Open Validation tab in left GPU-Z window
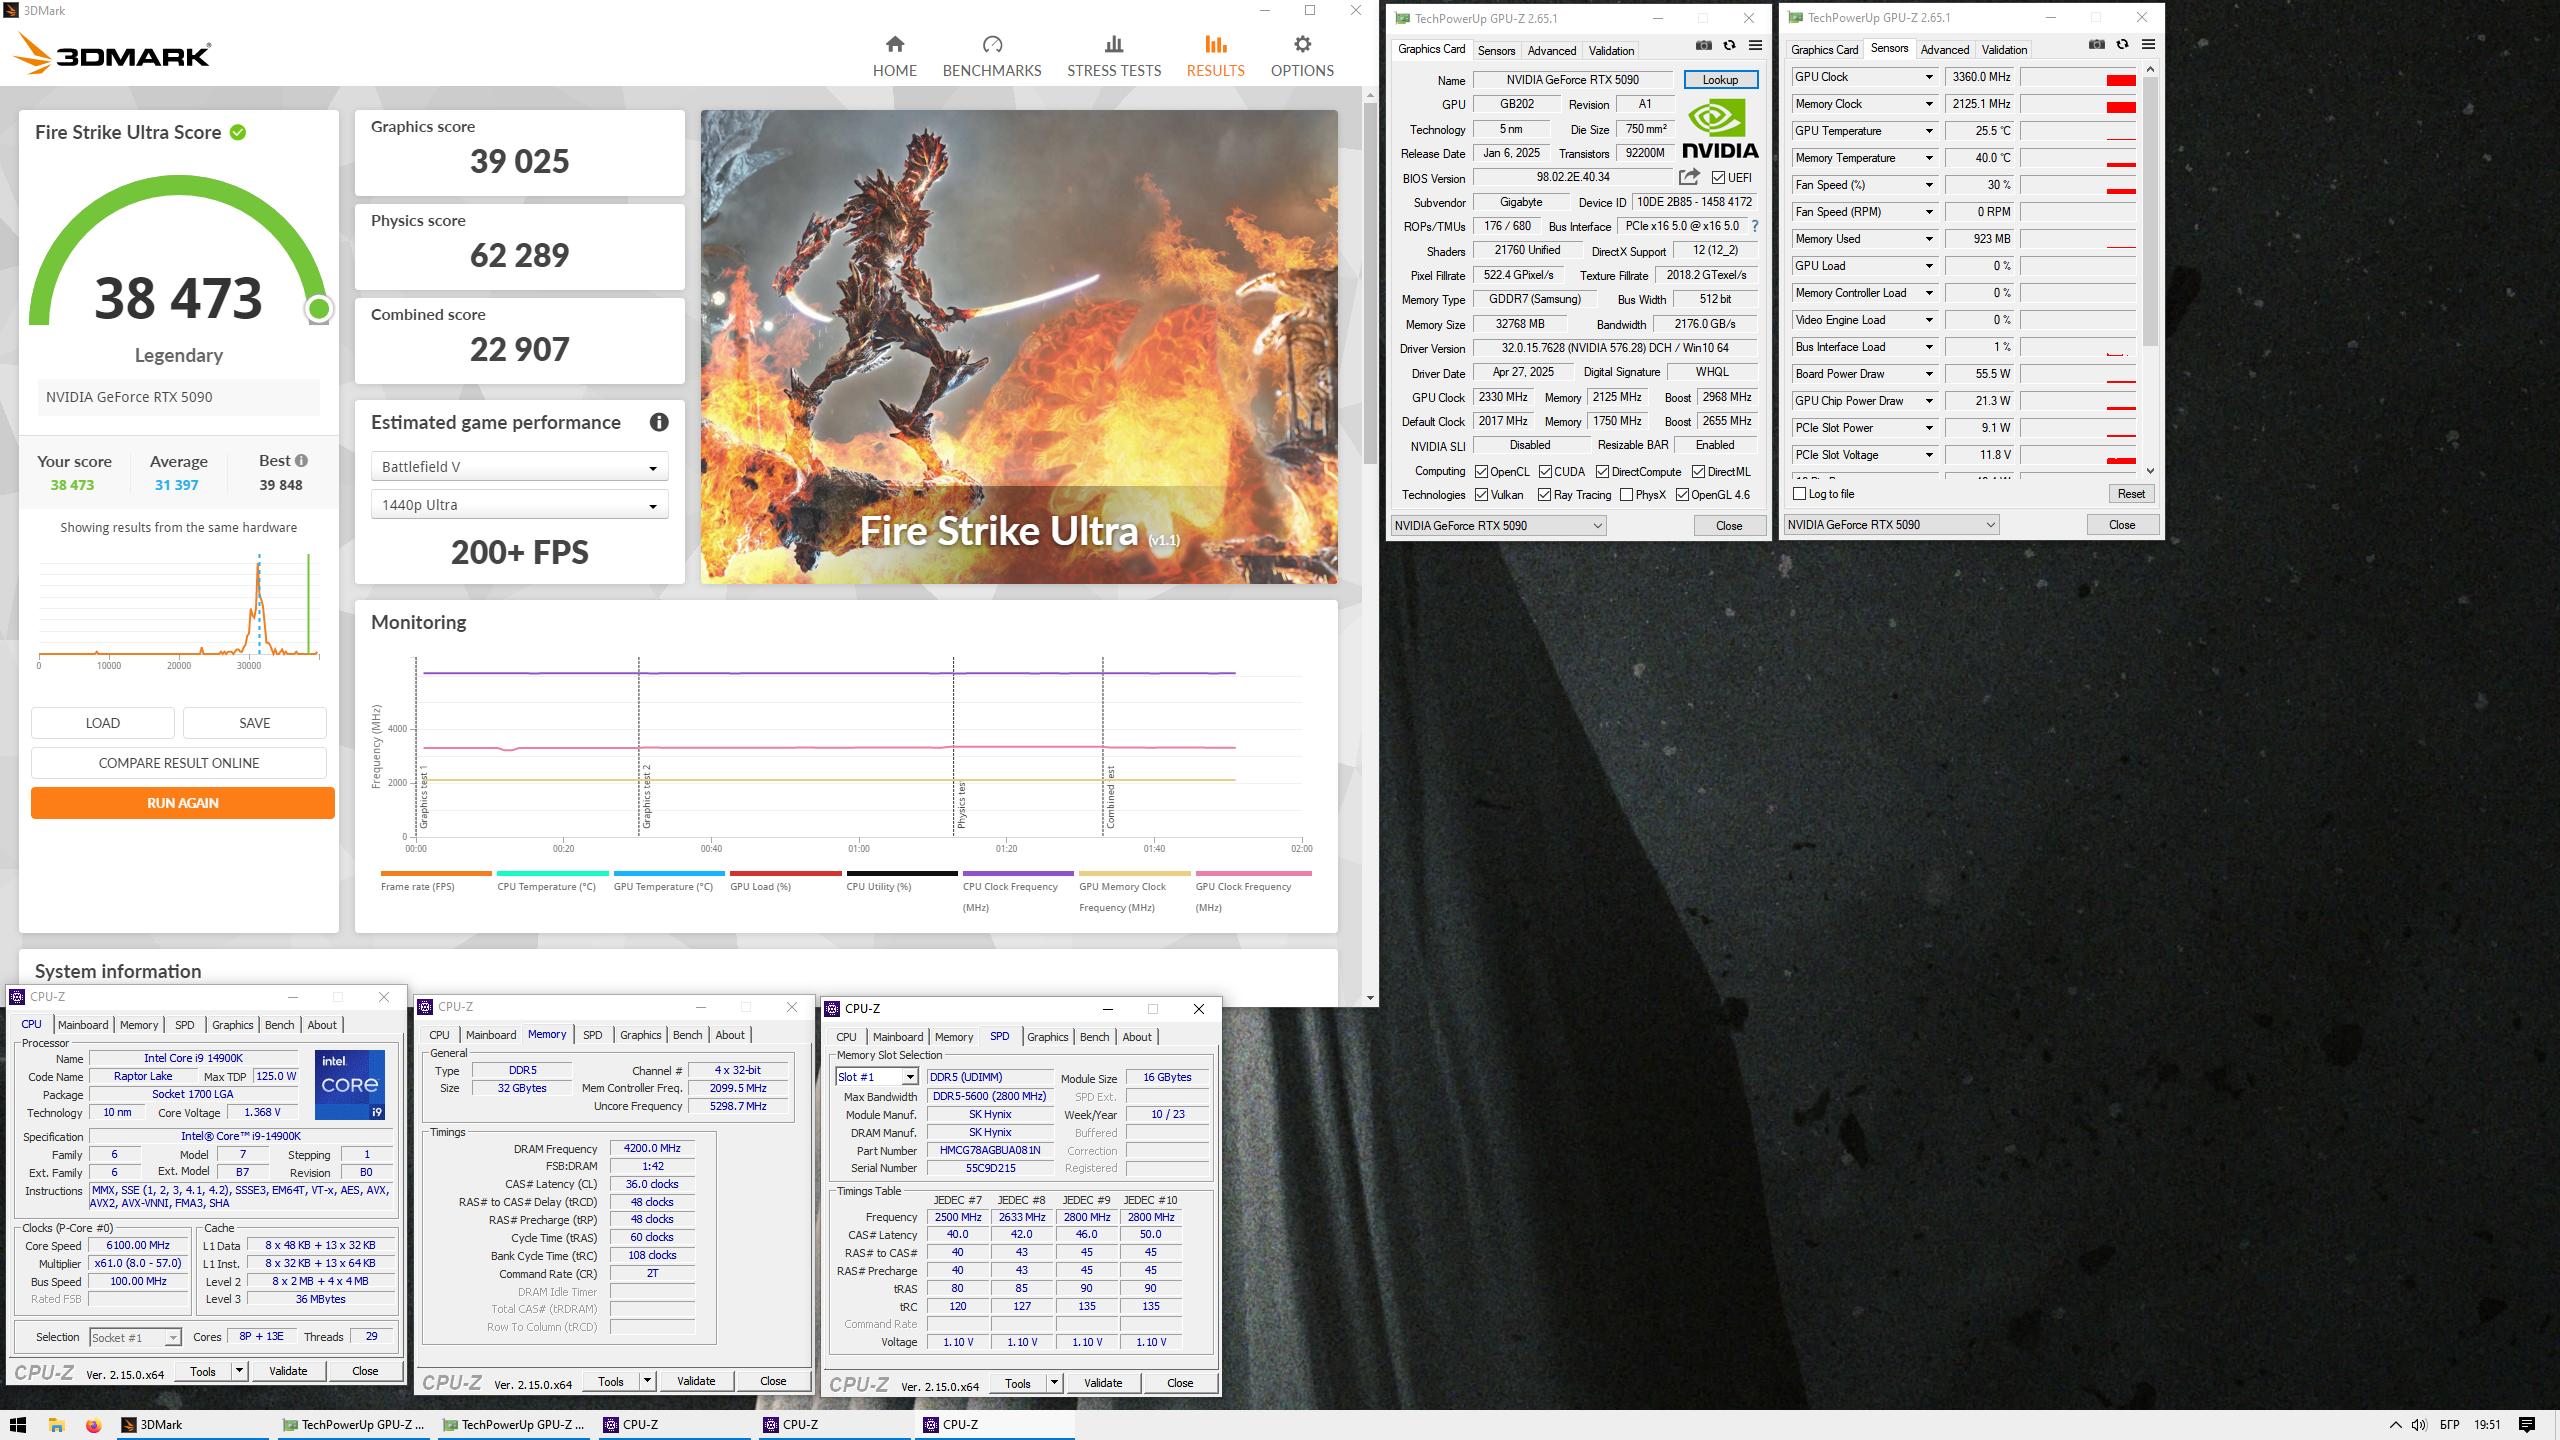 (x=1611, y=51)
